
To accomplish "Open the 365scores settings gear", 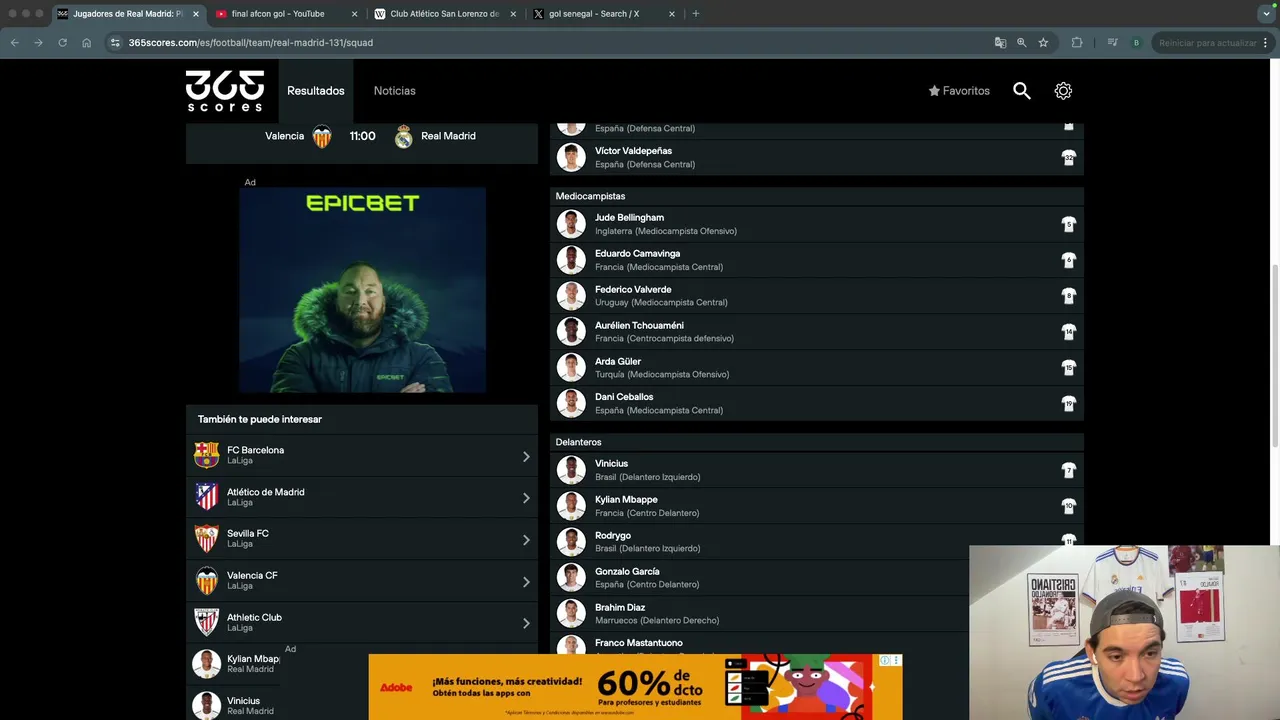I will (1063, 91).
